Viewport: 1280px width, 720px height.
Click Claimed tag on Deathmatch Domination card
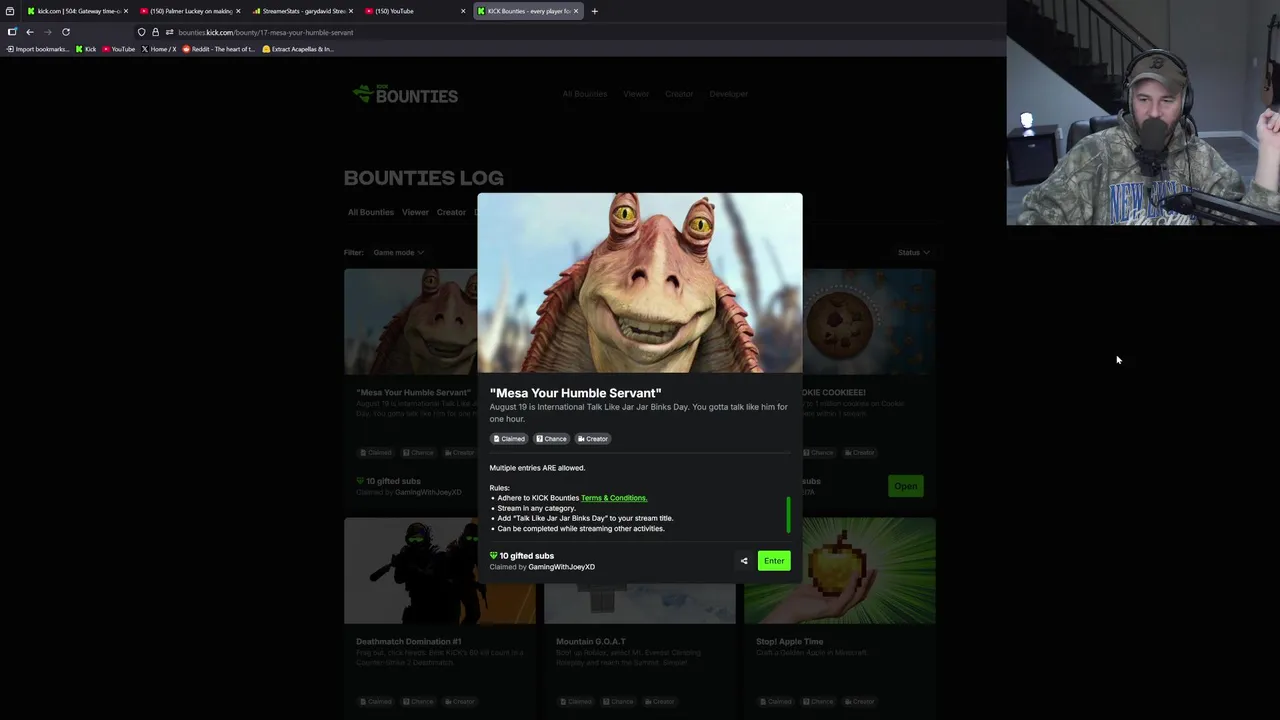(x=376, y=702)
